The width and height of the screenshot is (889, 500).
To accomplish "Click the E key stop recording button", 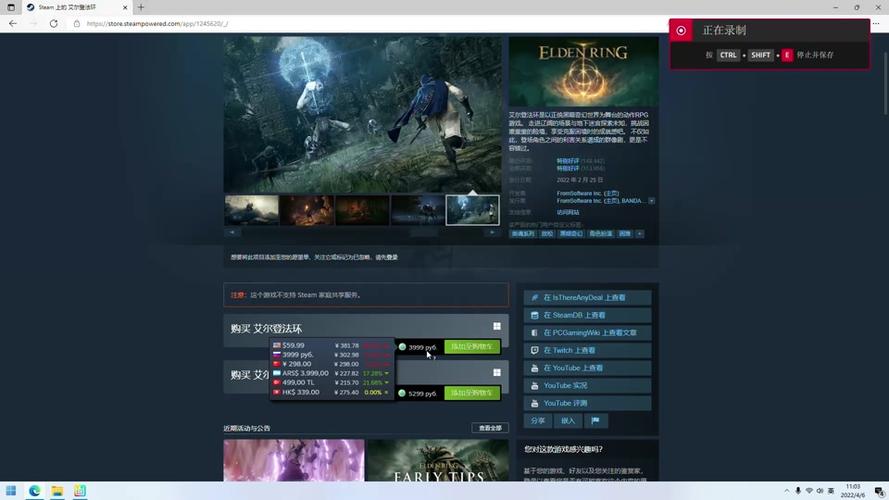I will 786,55.
